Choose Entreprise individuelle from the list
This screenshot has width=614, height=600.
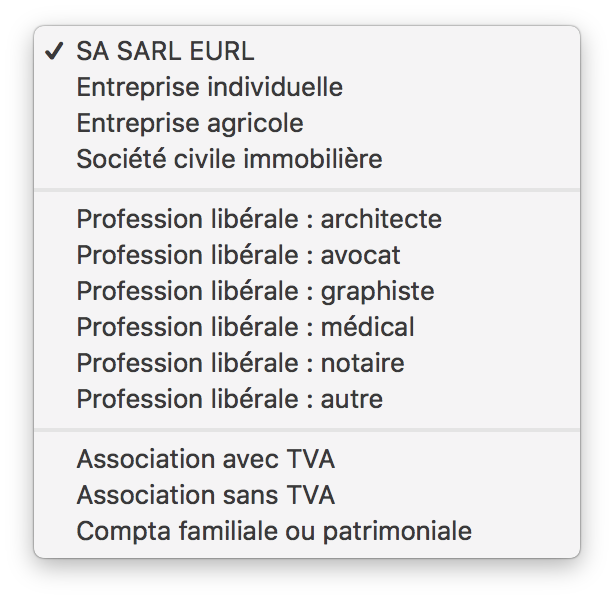pos(307,87)
